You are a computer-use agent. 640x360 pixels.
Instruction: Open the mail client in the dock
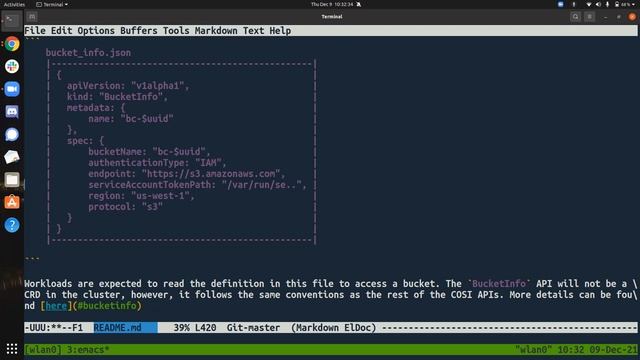tap(12, 157)
